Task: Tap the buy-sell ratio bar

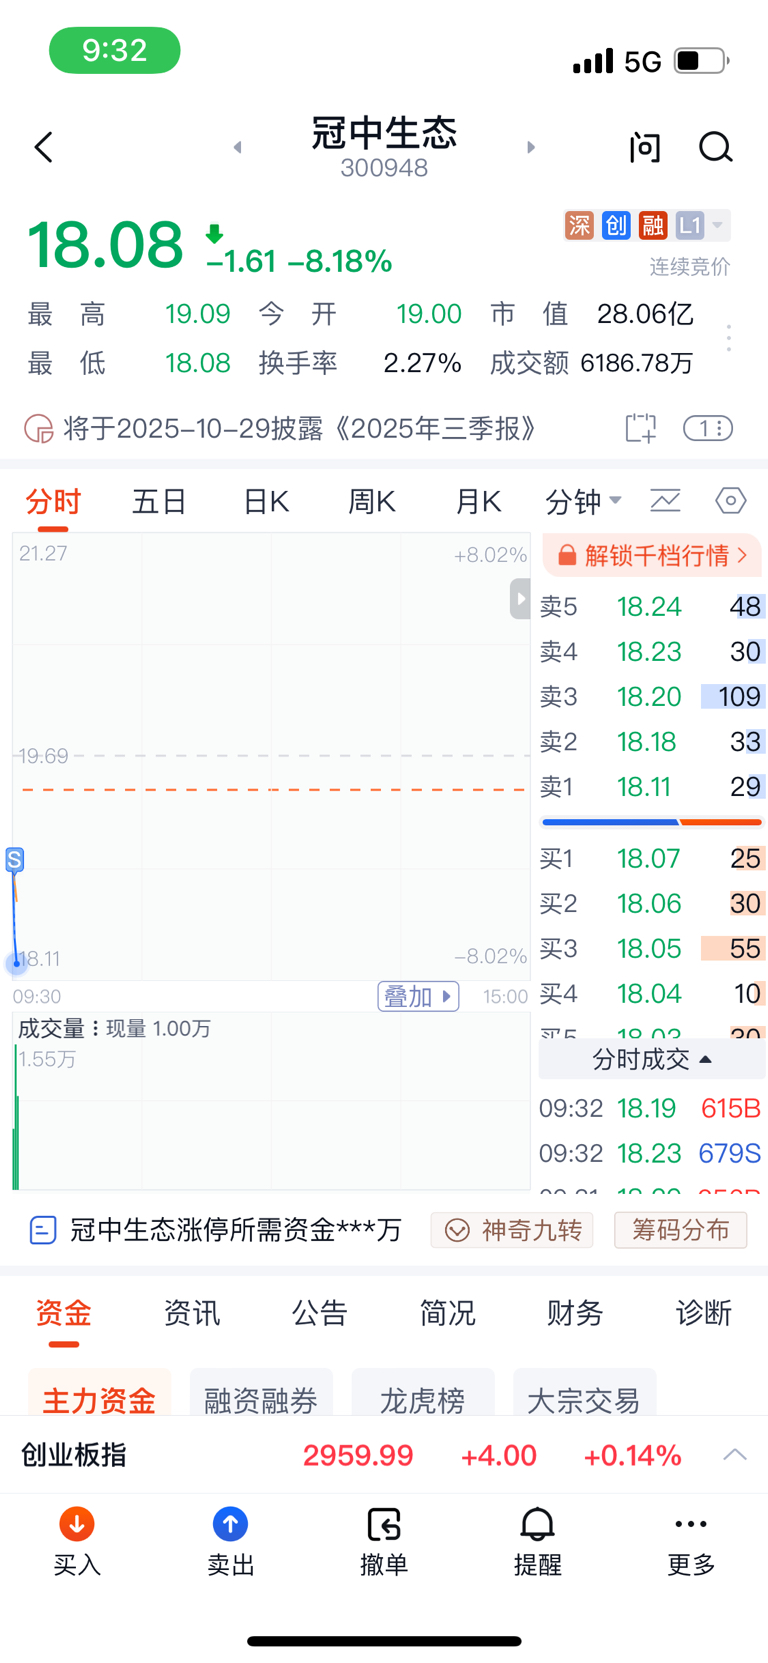Action: click(652, 822)
